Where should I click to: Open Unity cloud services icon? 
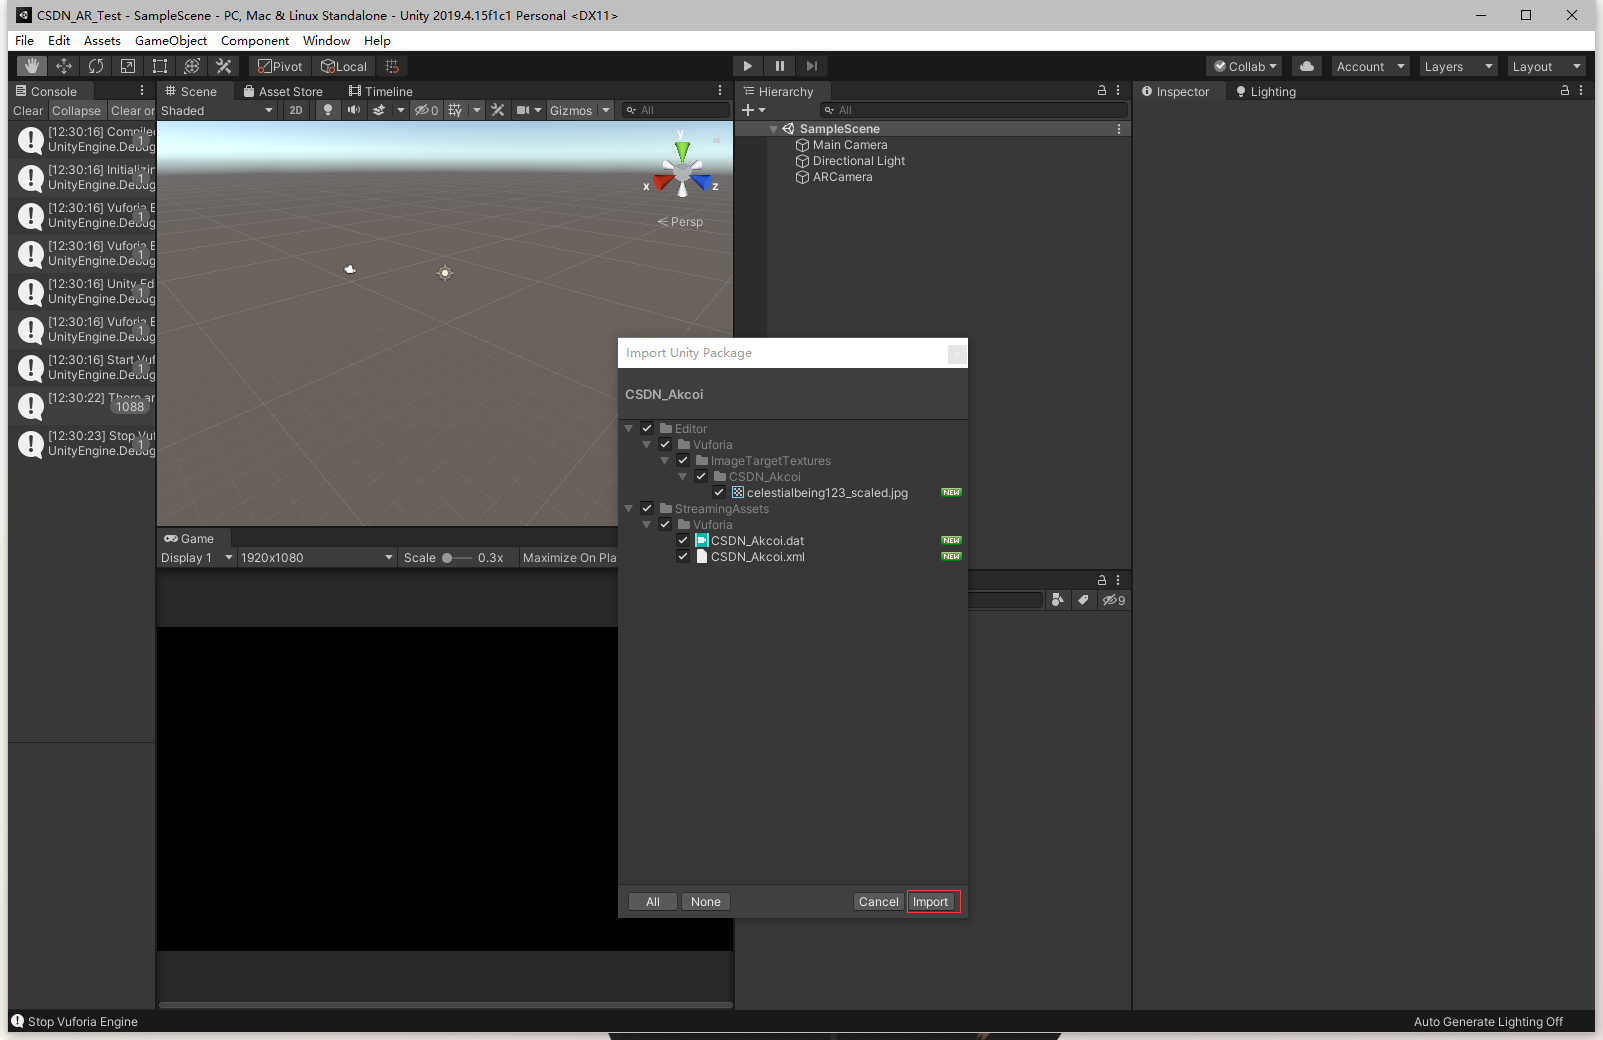pyautogui.click(x=1306, y=65)
